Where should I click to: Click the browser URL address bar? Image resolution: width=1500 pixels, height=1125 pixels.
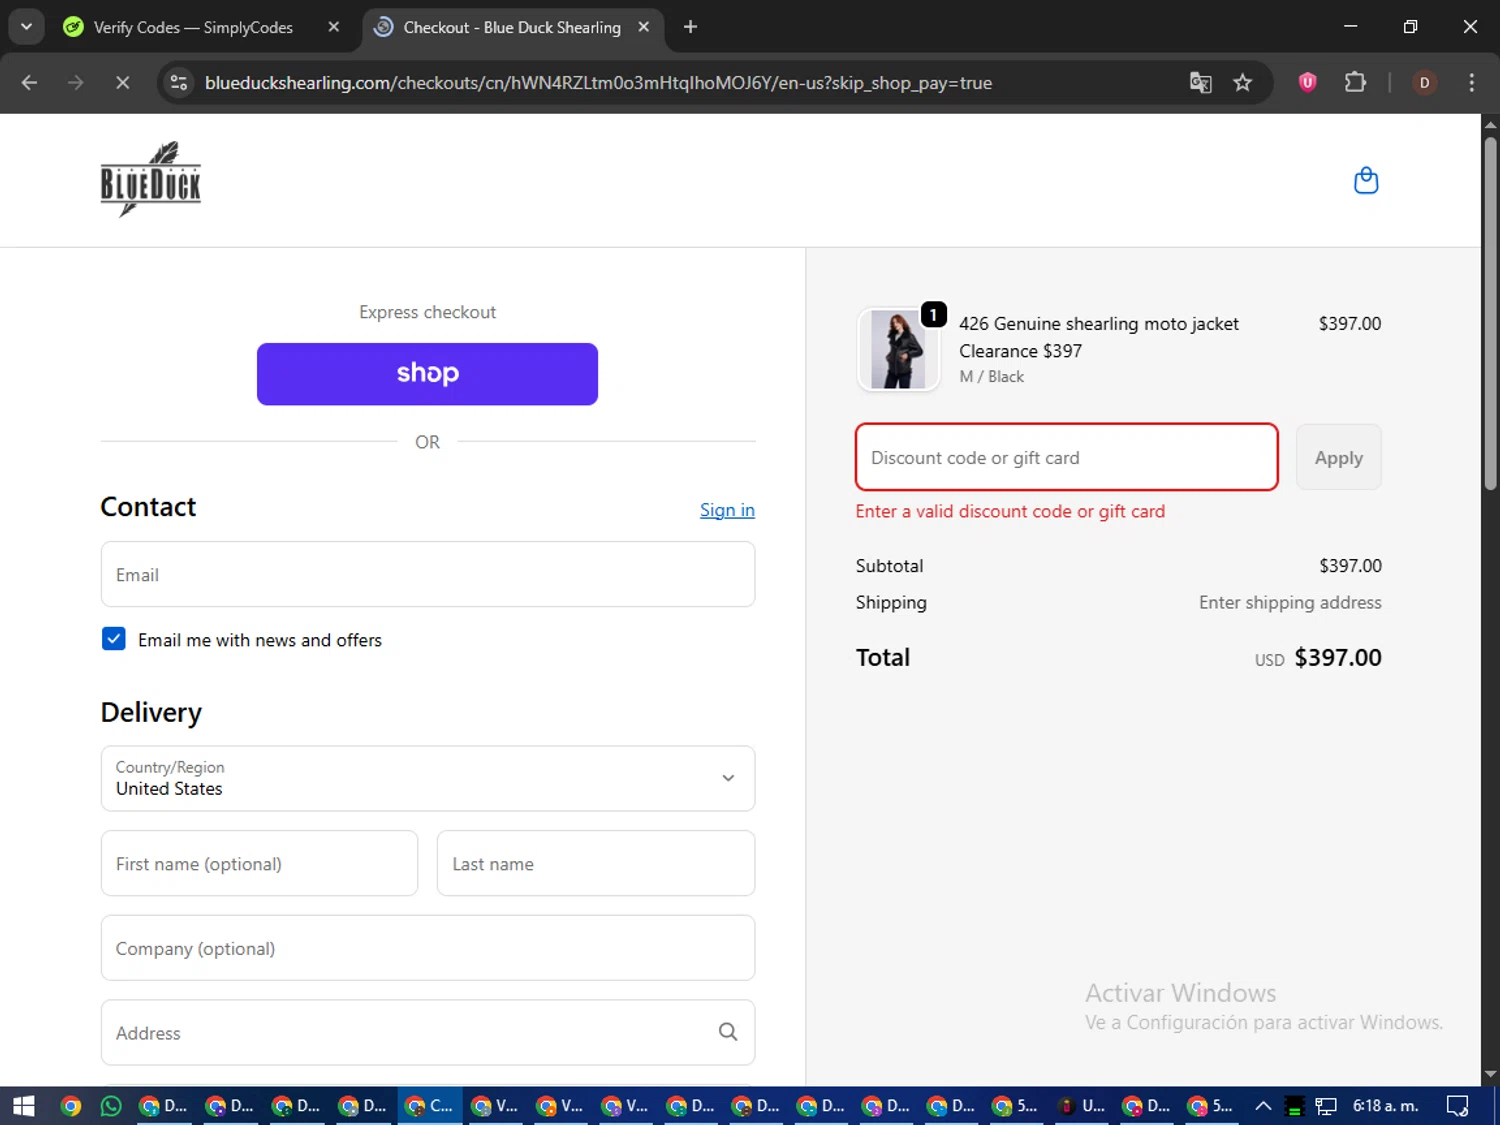[598, 83]
